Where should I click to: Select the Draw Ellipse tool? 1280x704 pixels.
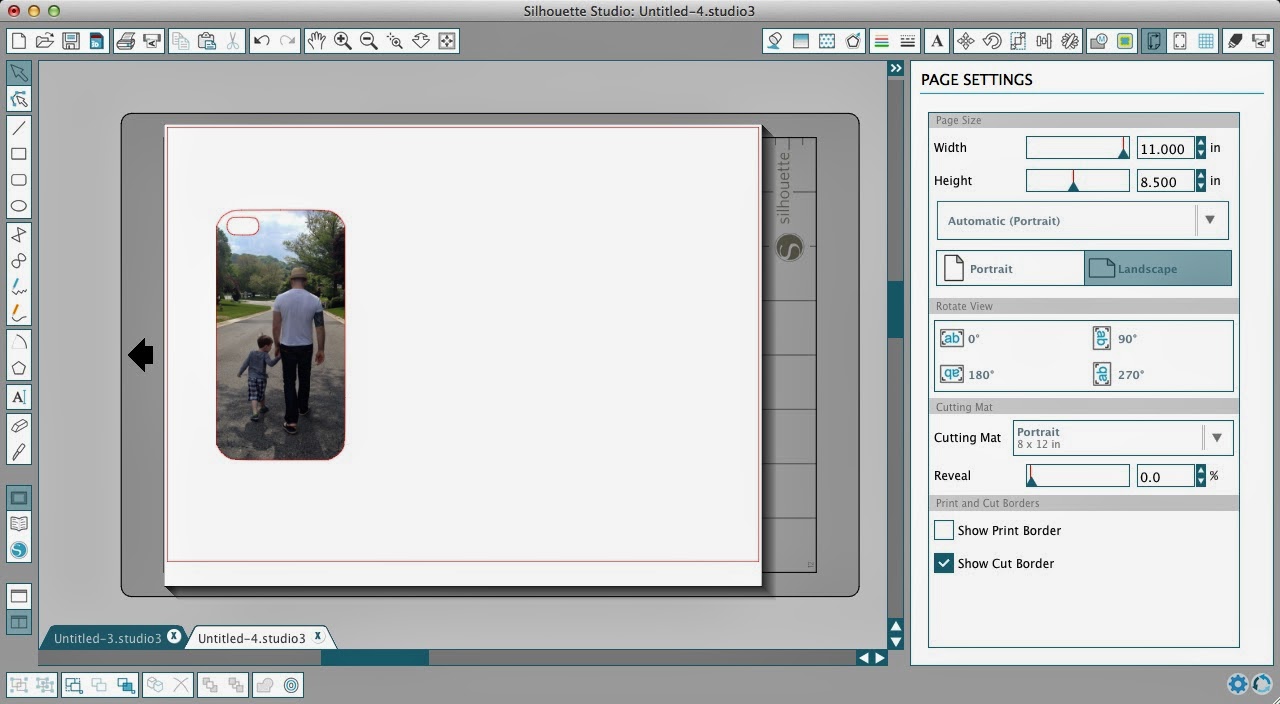pyautogui.click(x=18, y=205)
